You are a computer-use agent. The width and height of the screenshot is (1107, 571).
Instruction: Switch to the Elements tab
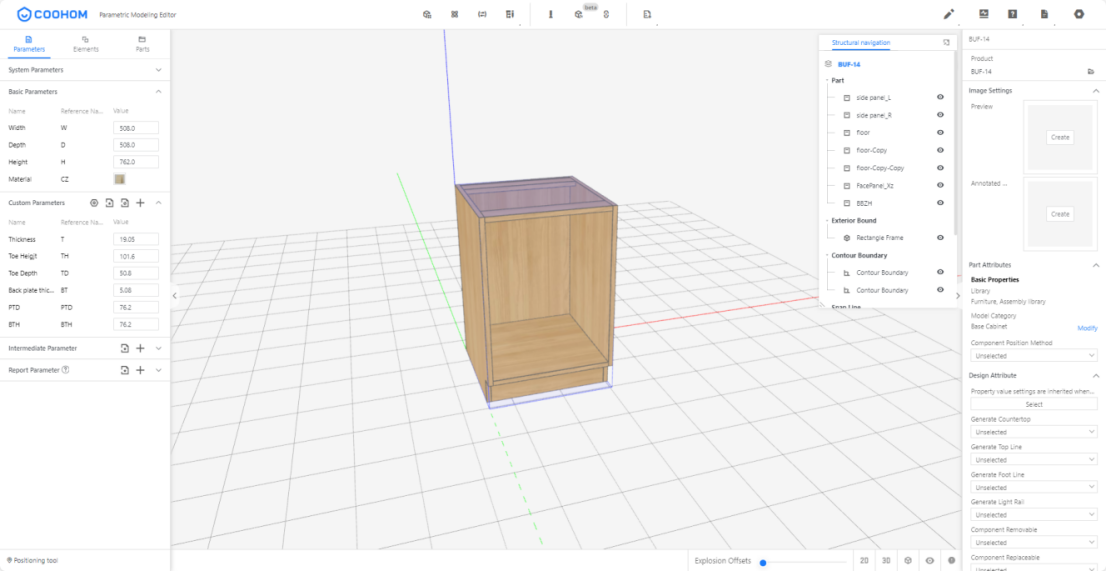coord(86,43)
